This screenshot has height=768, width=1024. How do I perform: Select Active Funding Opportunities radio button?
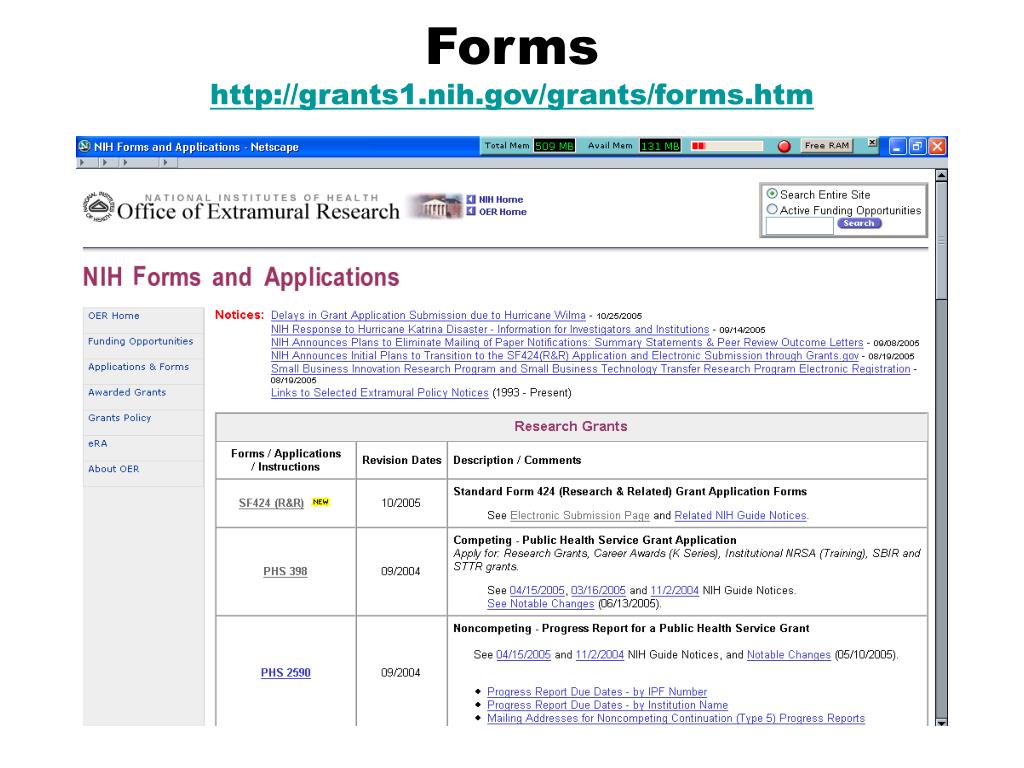tap(772, 210)
